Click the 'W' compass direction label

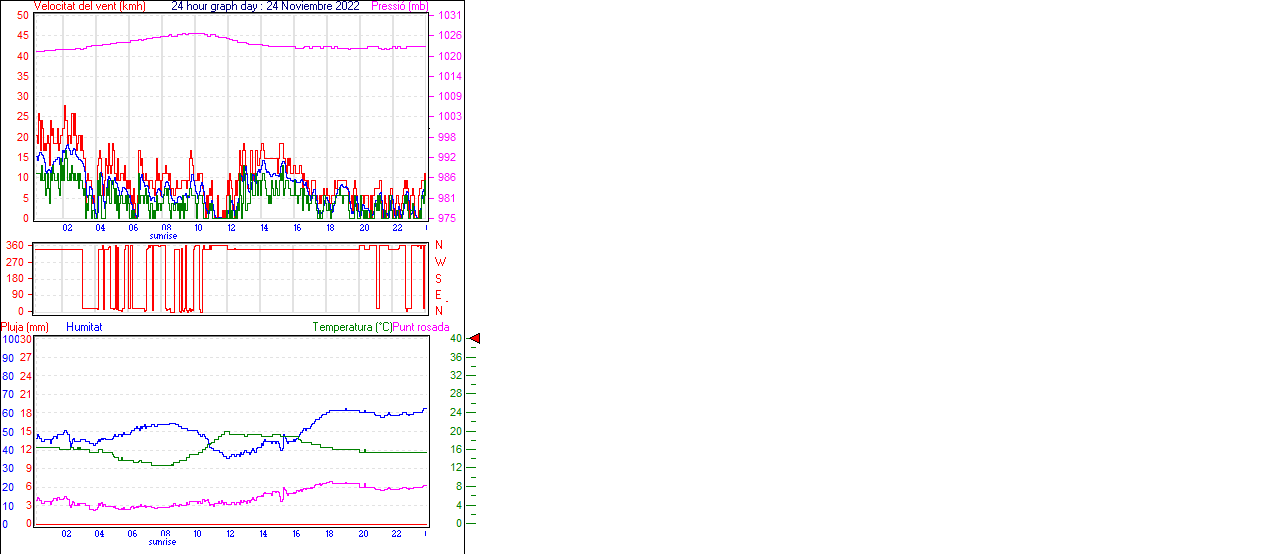pyautogui.click(x=439, y=262)
